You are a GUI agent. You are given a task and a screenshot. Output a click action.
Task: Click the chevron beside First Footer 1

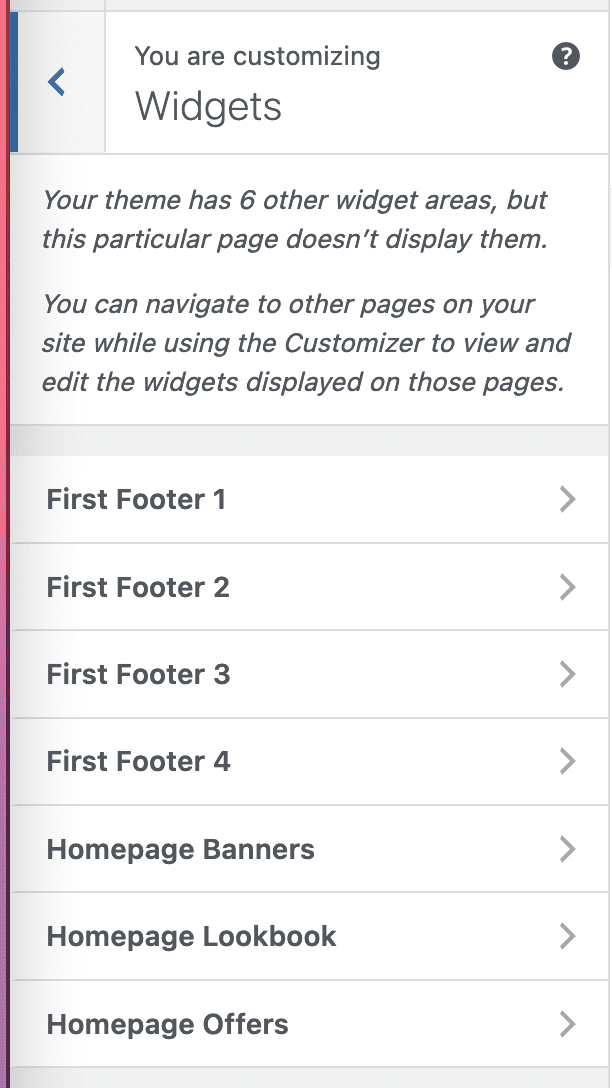click(x=567, y=499)
